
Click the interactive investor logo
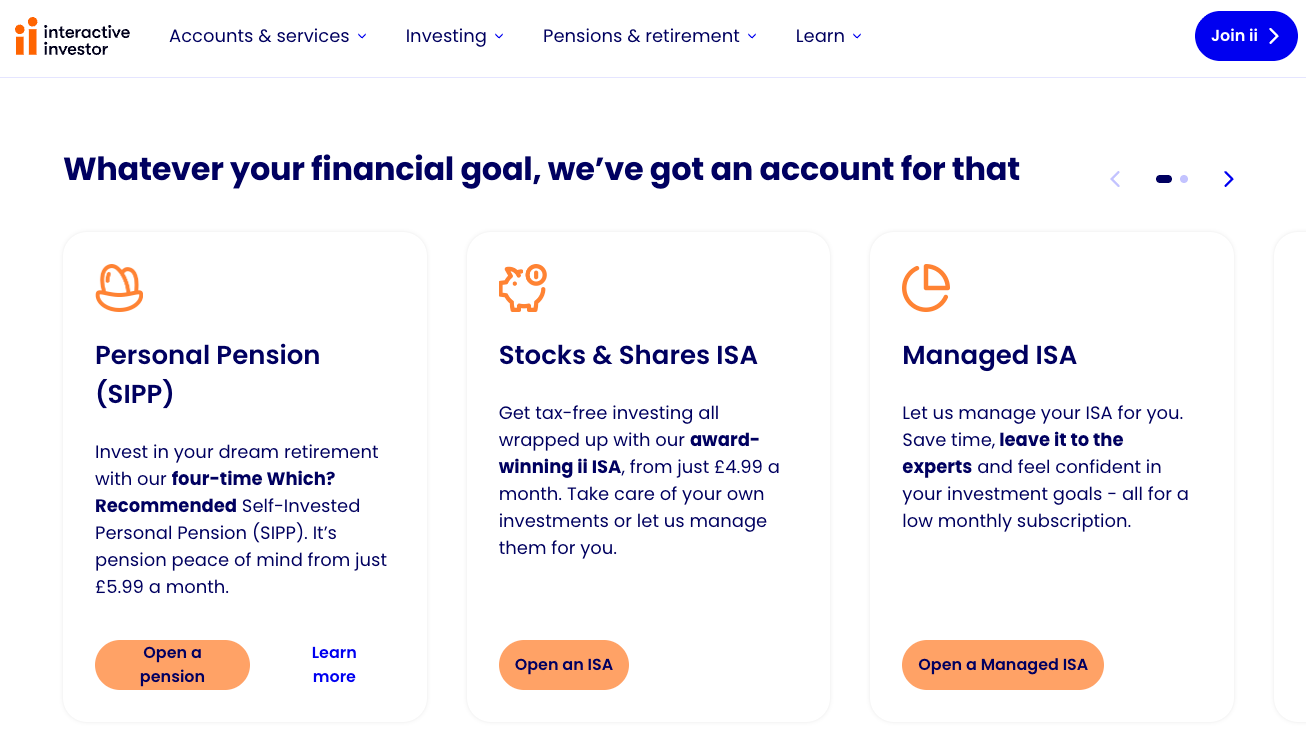point(70,37)
